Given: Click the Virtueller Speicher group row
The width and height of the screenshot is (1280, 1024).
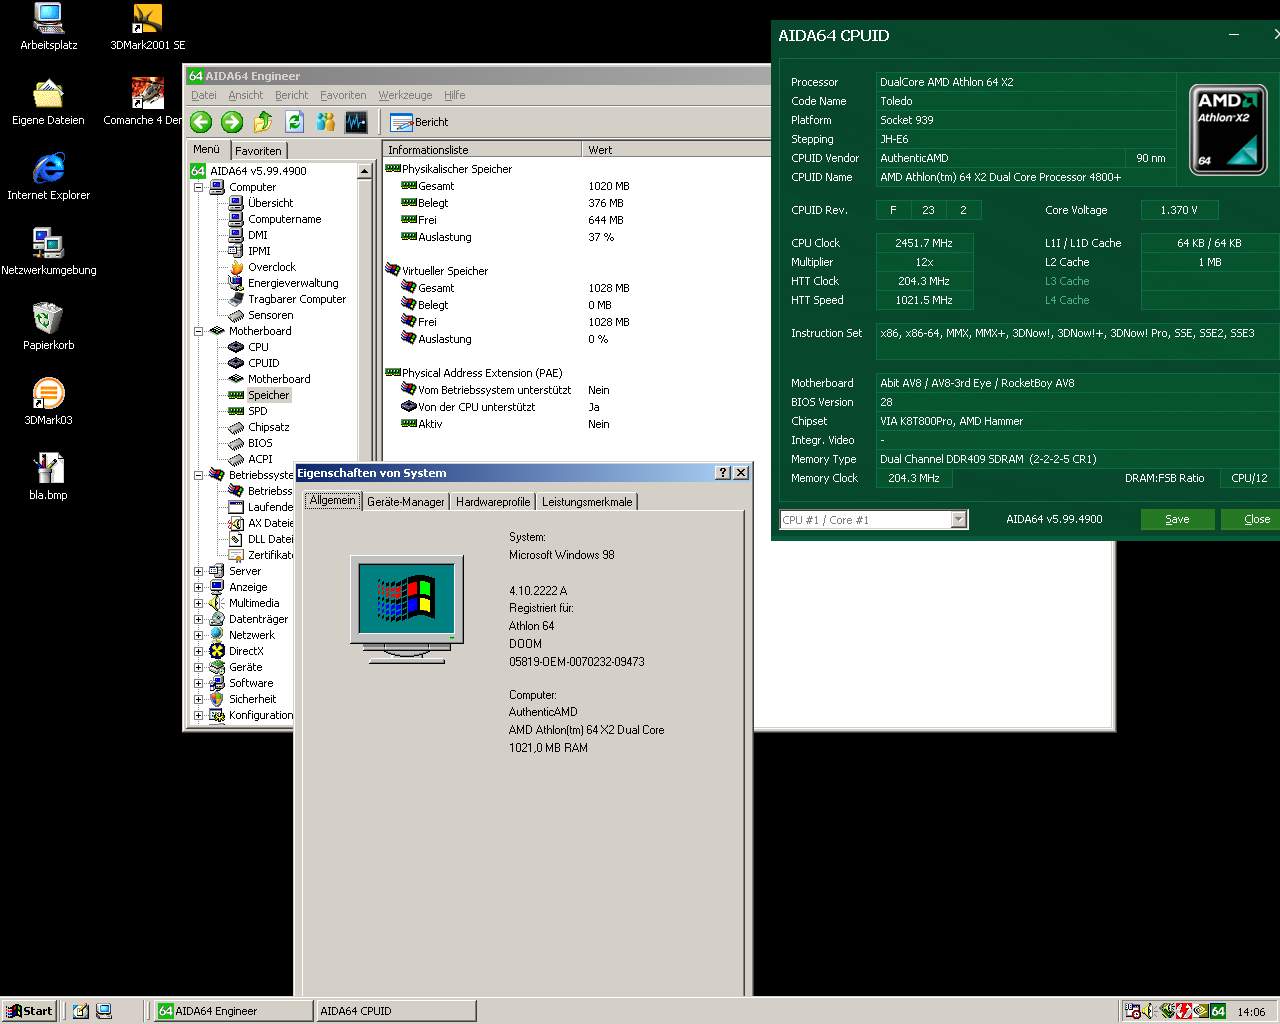Looking at the screenshot, I should [437, 271].
